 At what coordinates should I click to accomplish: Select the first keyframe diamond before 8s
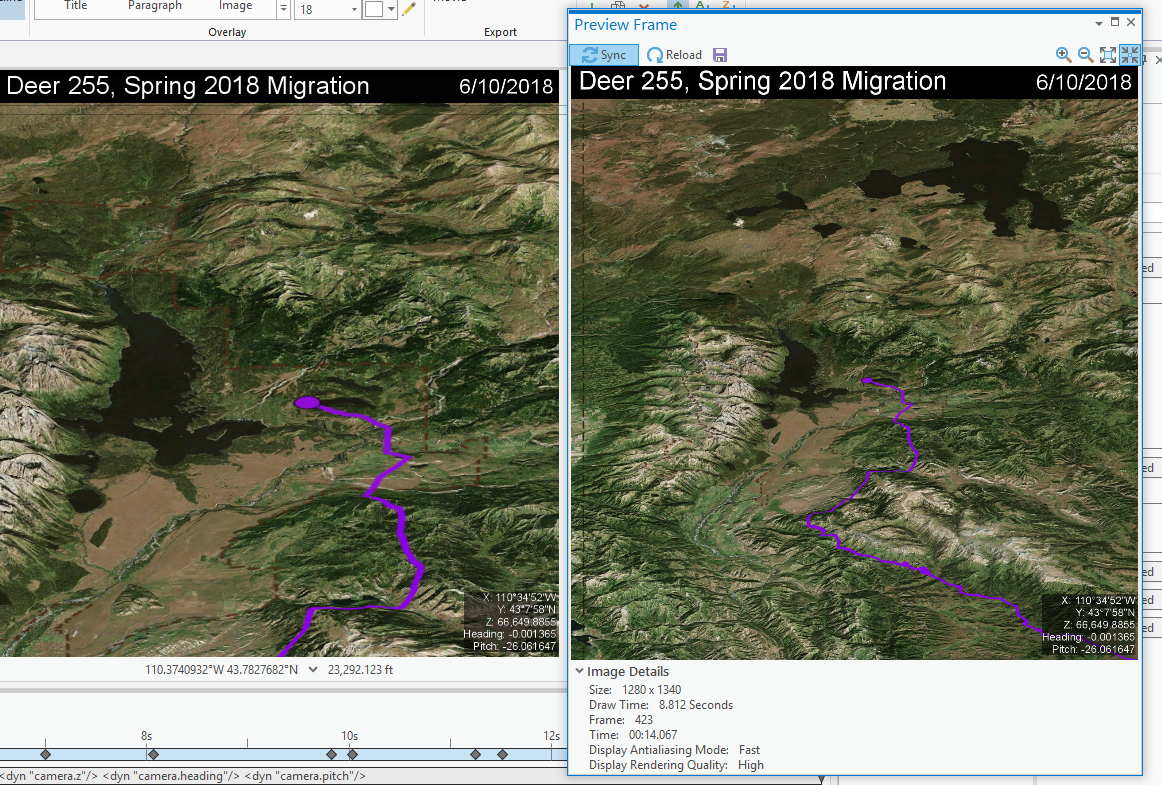pos(45,755)
